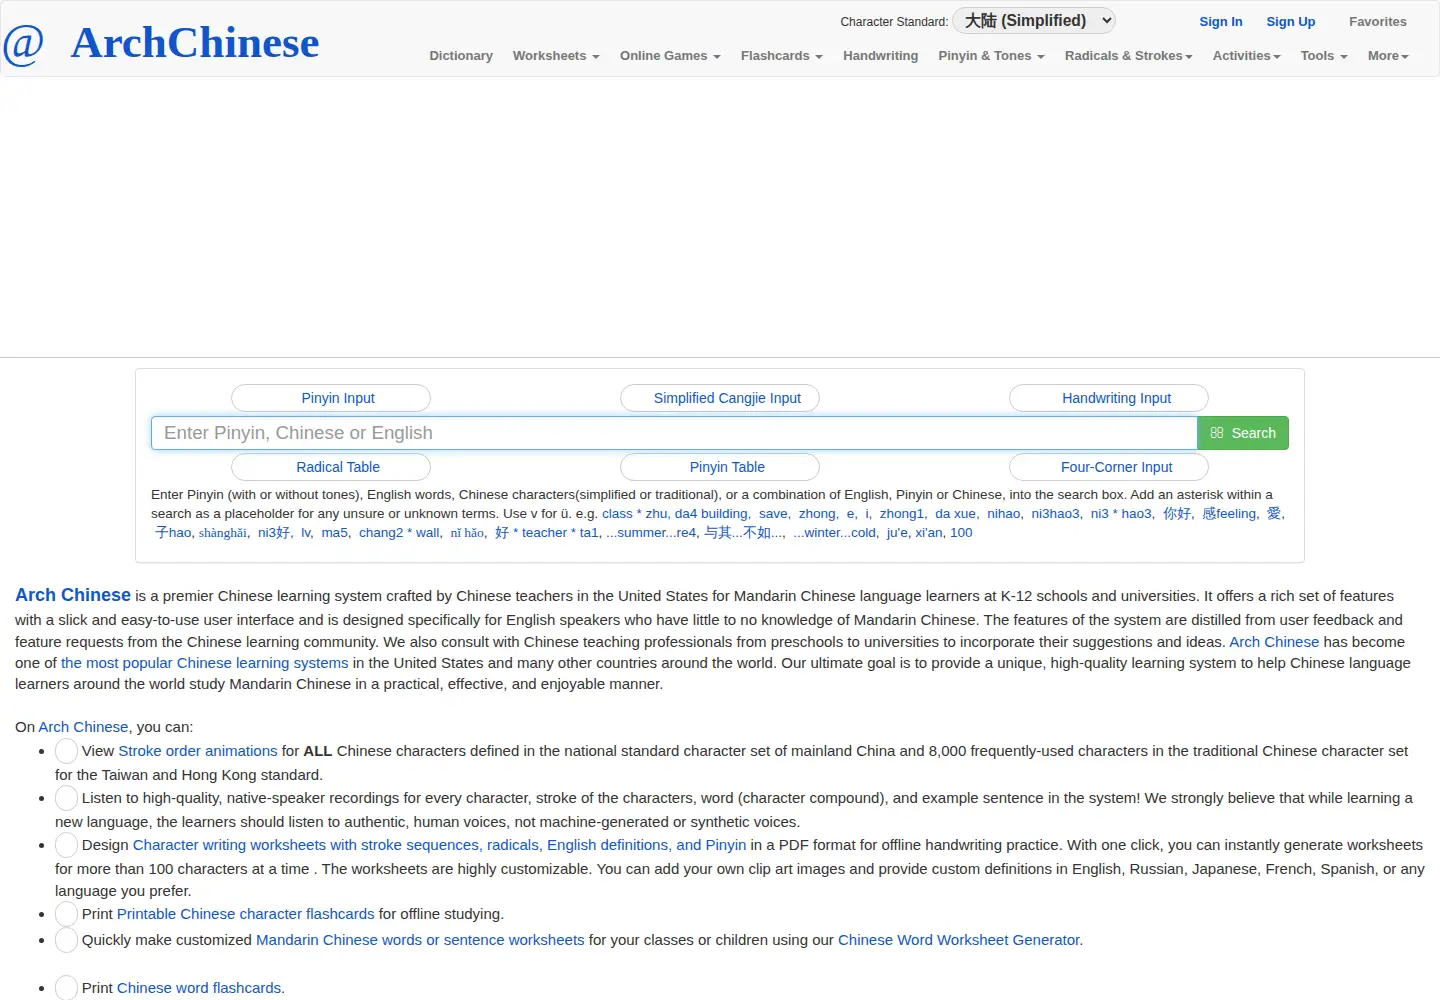Click round icon before Print Chinese word flashcards
Viewport: 1440px width, 1000px height.
click(x=67, y=988)
